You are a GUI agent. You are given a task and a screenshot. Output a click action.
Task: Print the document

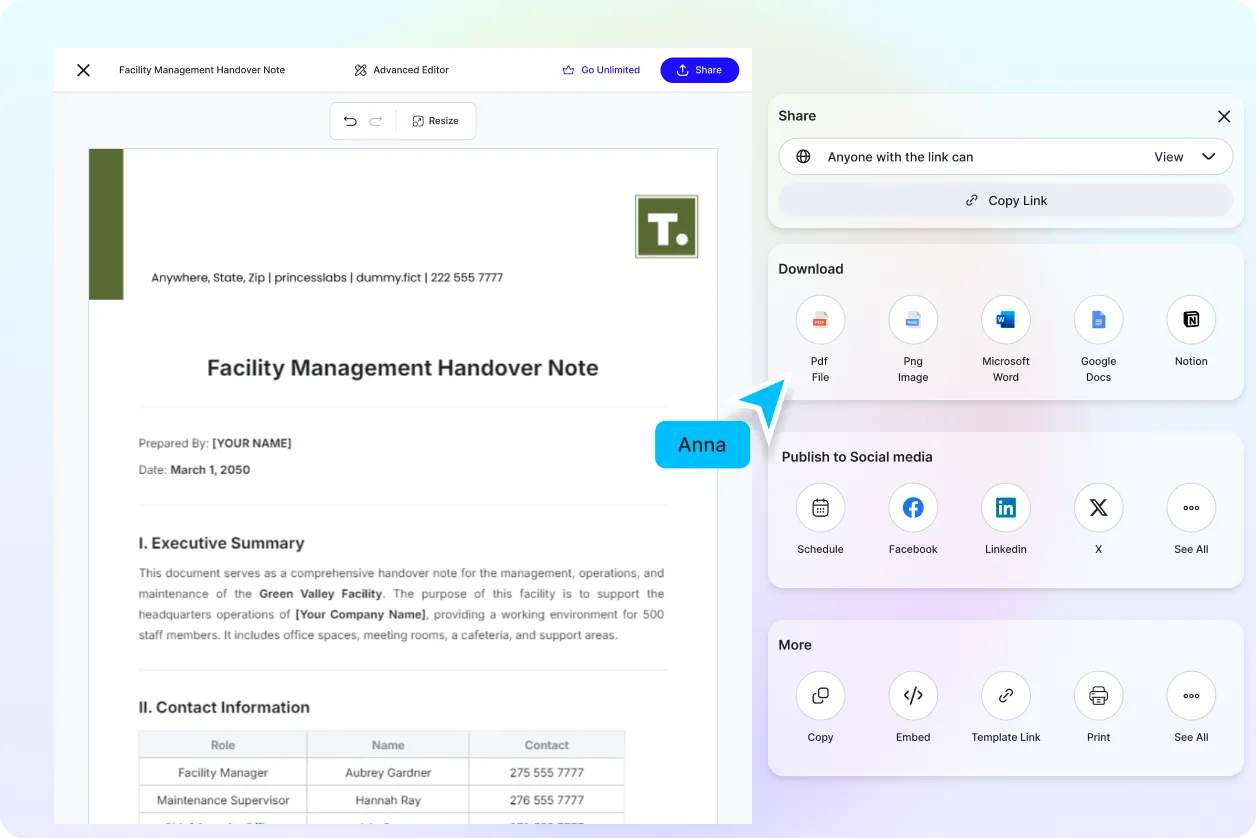(x=1098, y=696)
